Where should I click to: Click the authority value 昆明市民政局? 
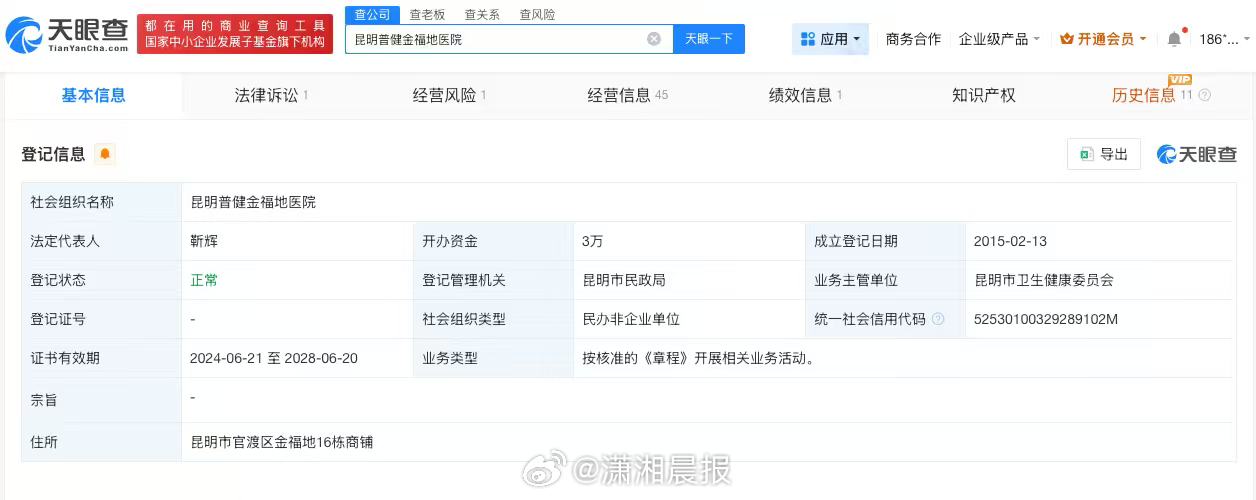click(624, 280)
